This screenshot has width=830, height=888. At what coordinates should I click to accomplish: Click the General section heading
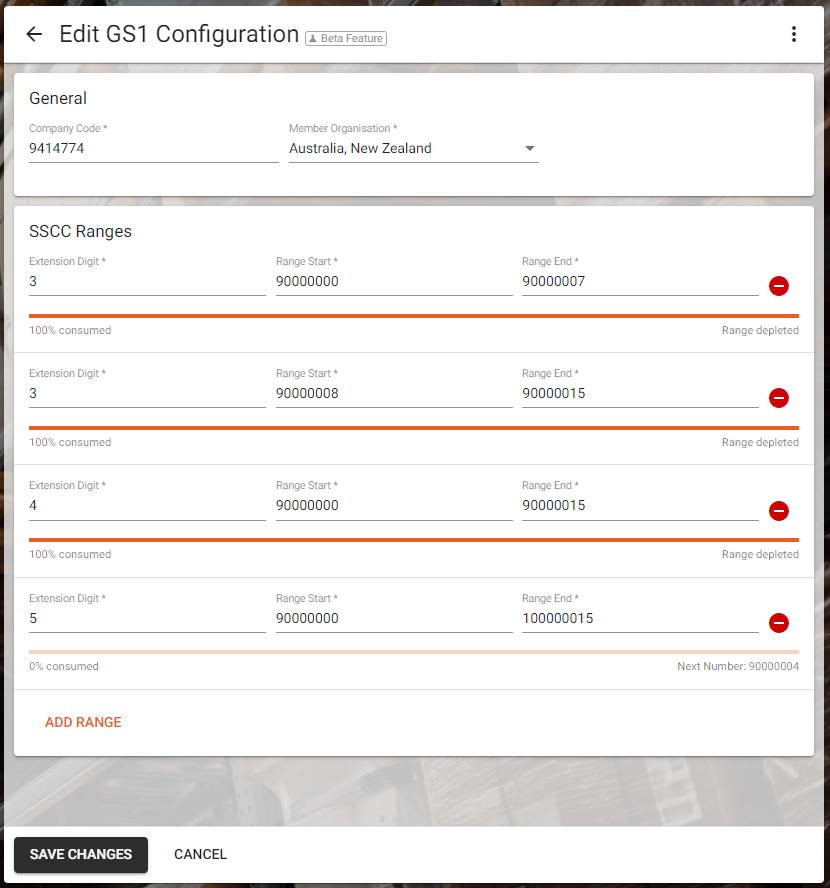(x=58, y=98)
